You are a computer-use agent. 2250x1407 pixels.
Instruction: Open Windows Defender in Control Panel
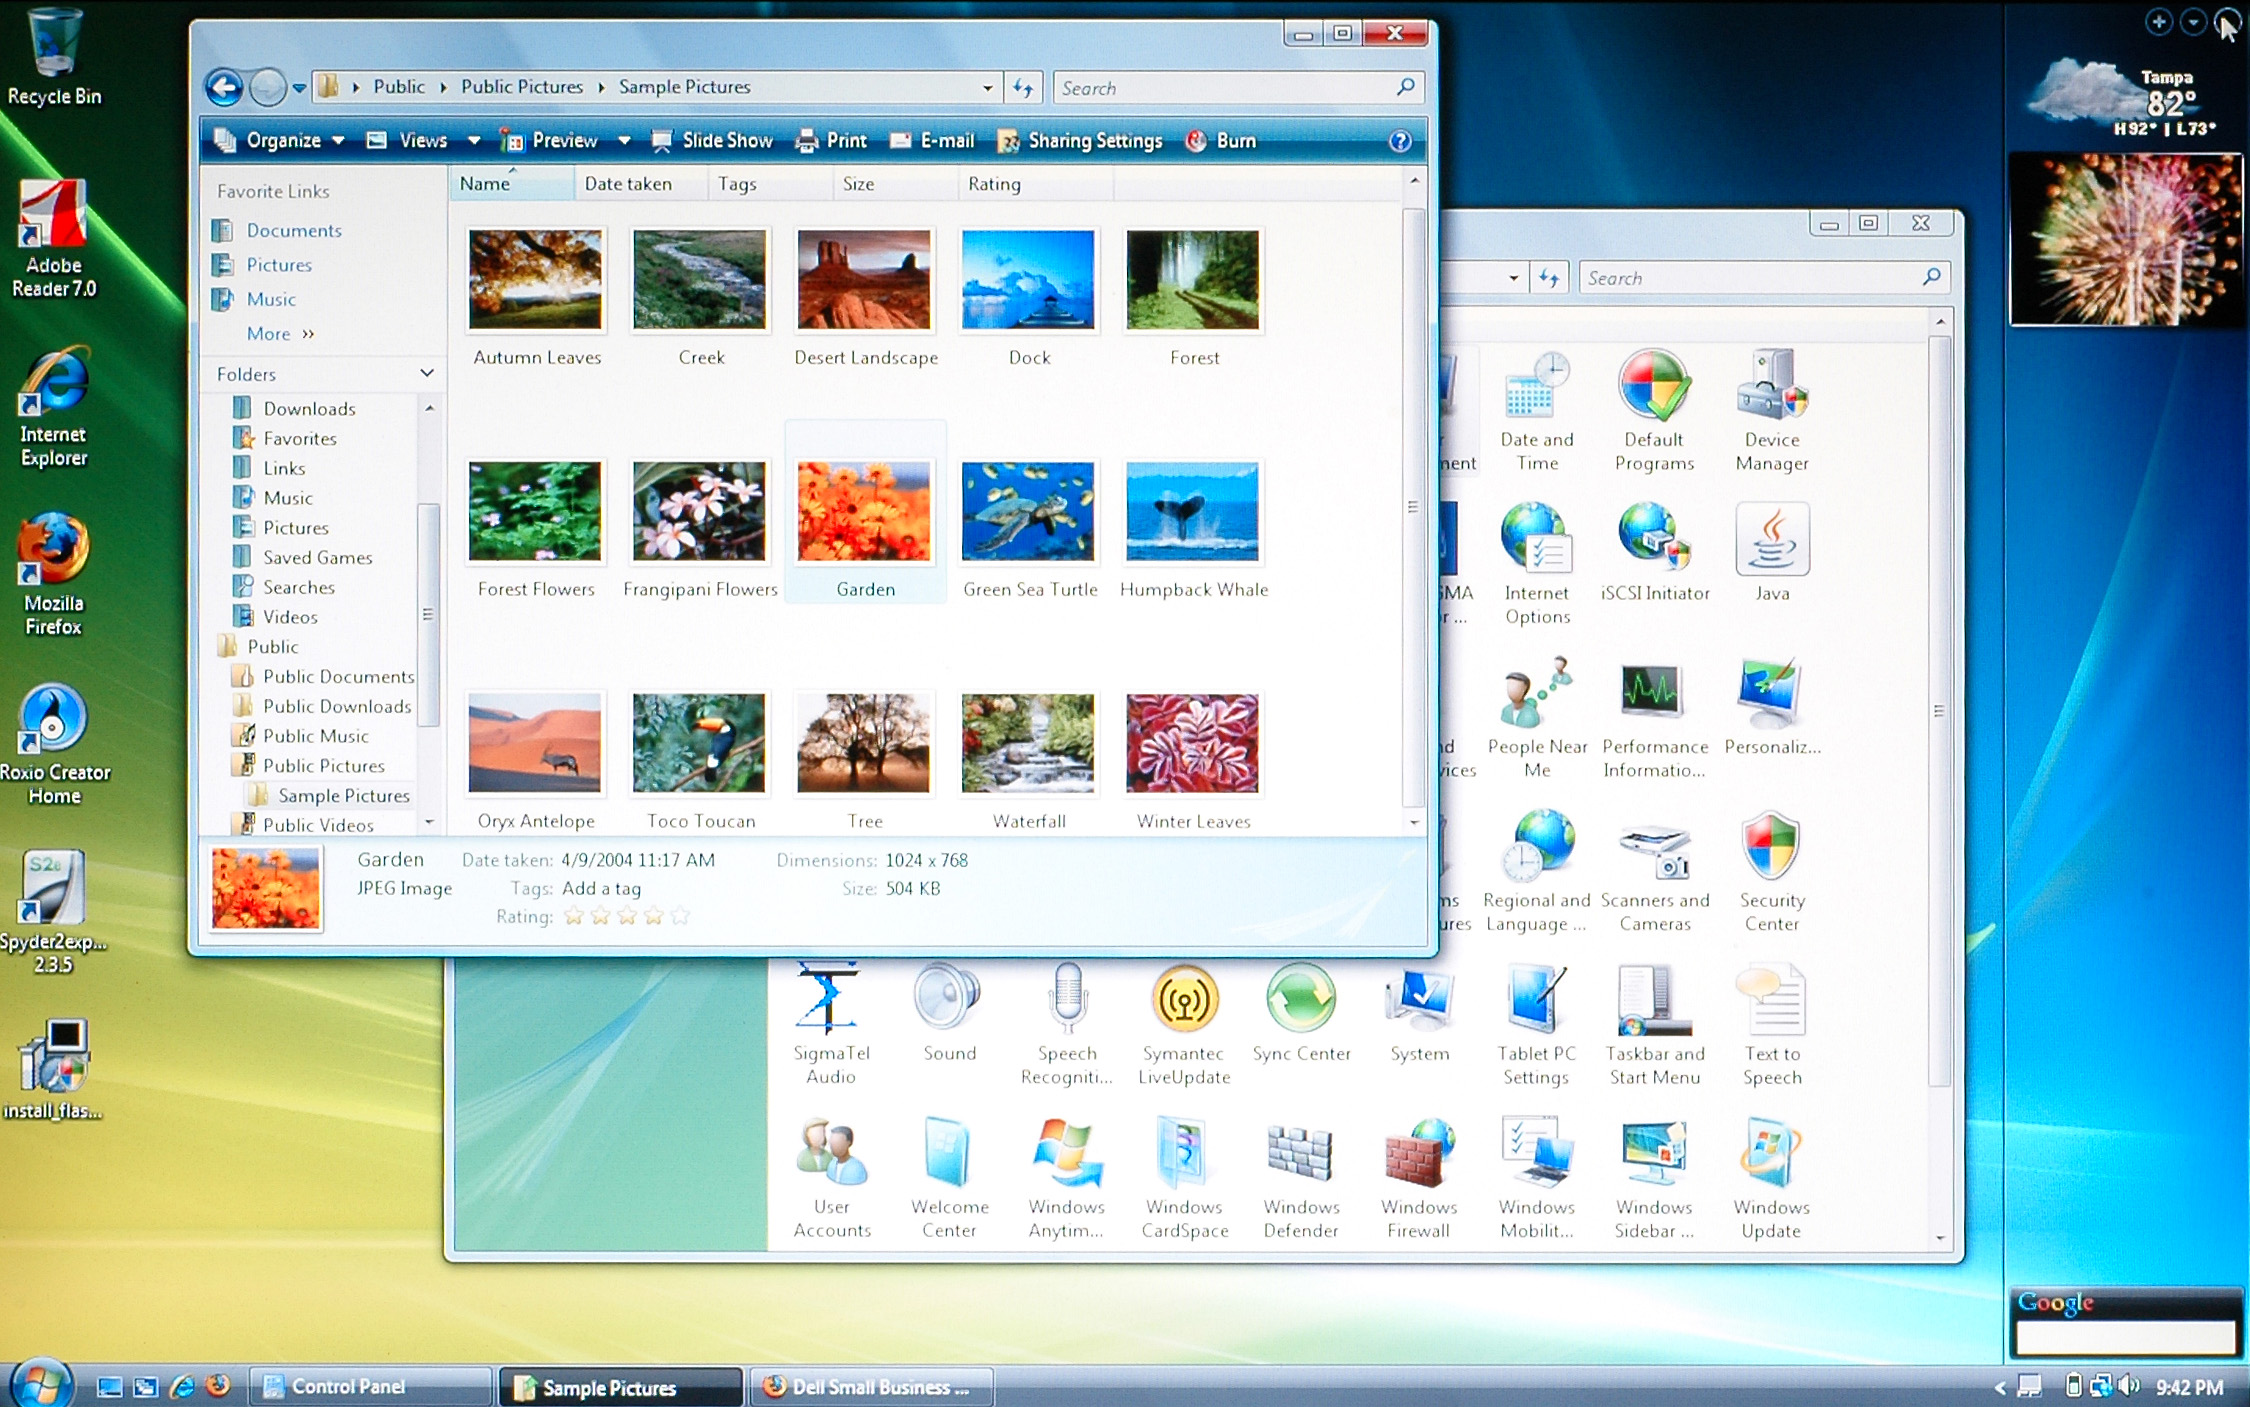[1300, 1179]
